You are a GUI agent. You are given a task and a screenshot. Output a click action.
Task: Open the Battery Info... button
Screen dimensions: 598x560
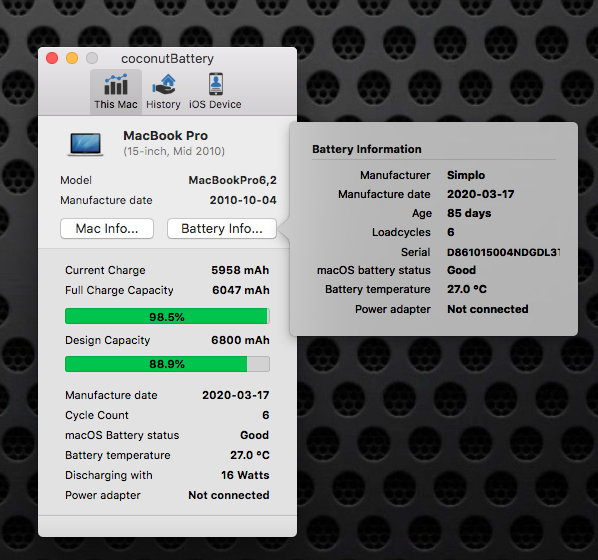222,229
